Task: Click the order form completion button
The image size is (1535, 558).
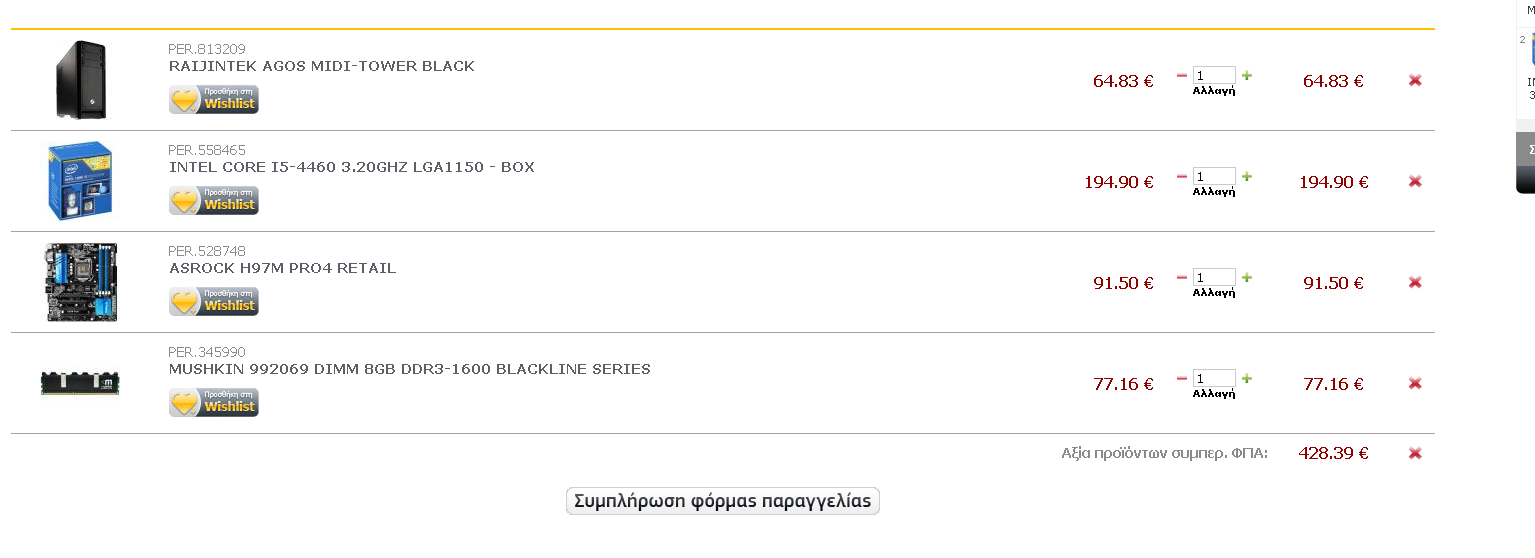Action: pos(722,501)
